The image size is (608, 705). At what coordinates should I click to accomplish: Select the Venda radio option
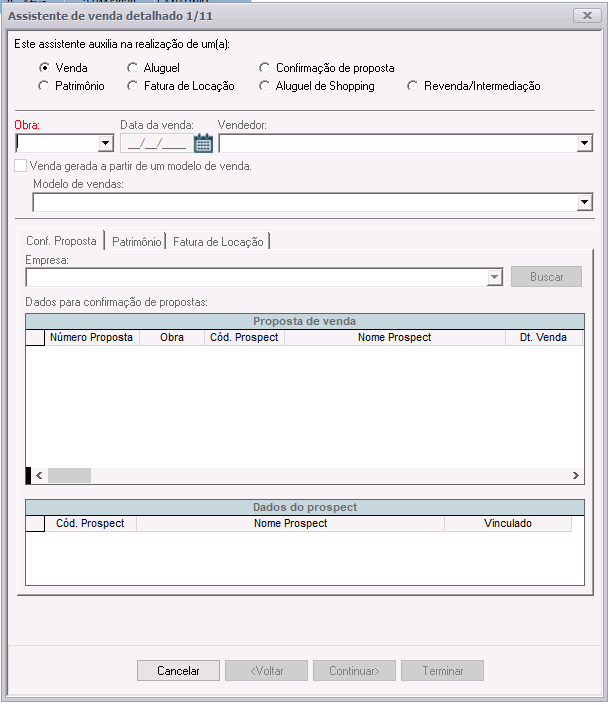coord(44,68)
